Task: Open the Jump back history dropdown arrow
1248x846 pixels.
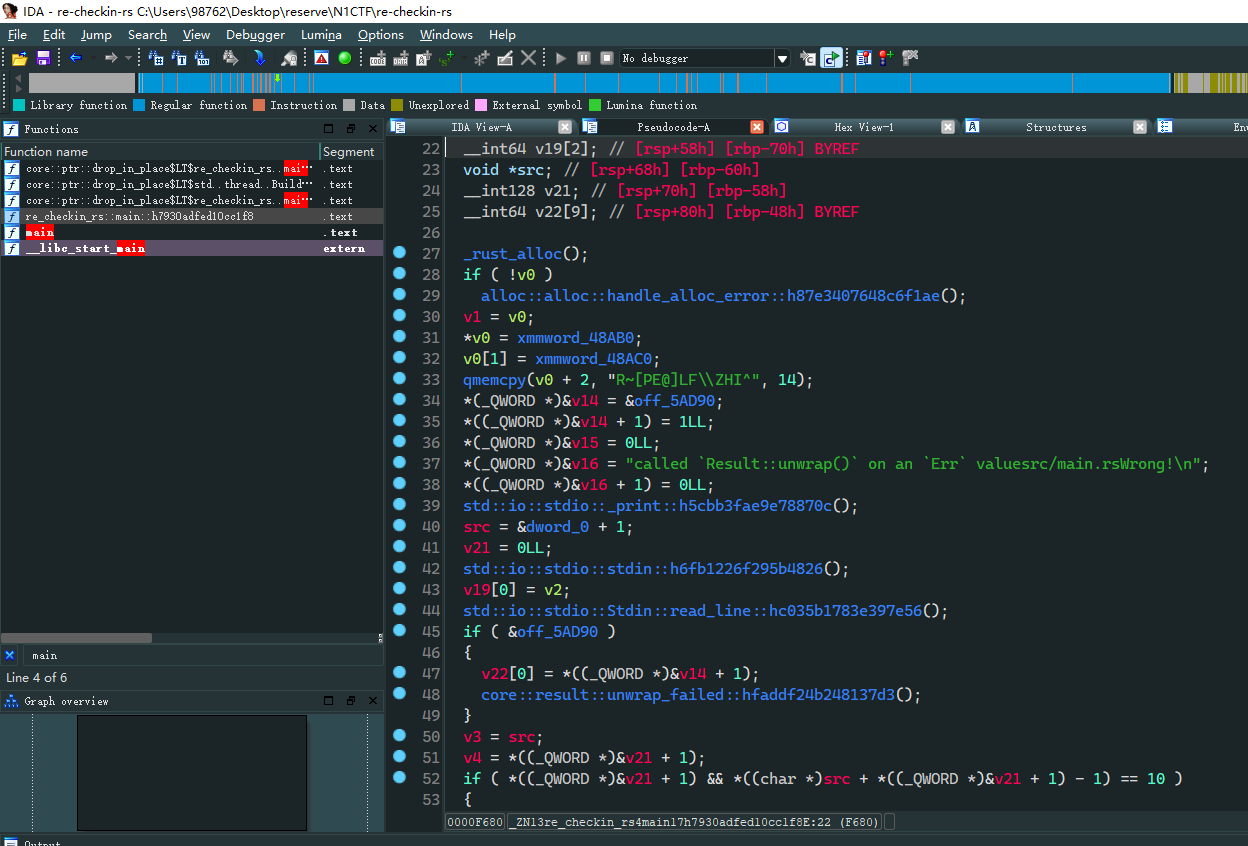Action: click(x=92, y=58)
